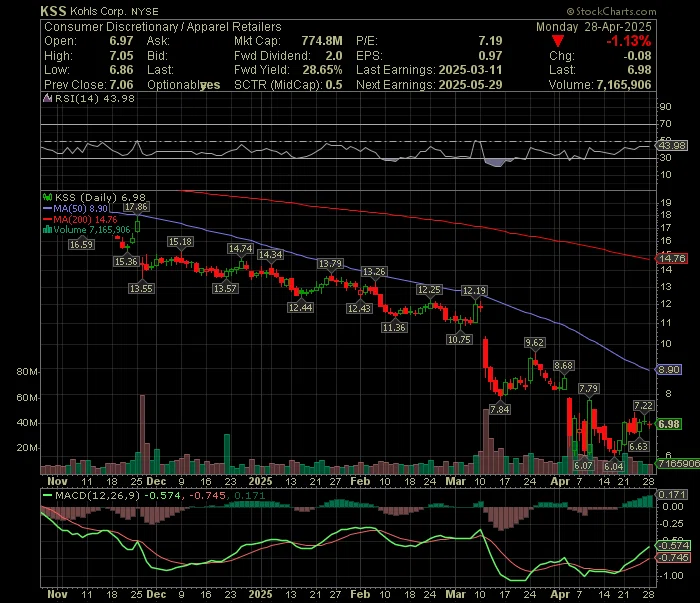Click the Next Earnings date 2025-05-29
The image size is (700, 603).
471,85
